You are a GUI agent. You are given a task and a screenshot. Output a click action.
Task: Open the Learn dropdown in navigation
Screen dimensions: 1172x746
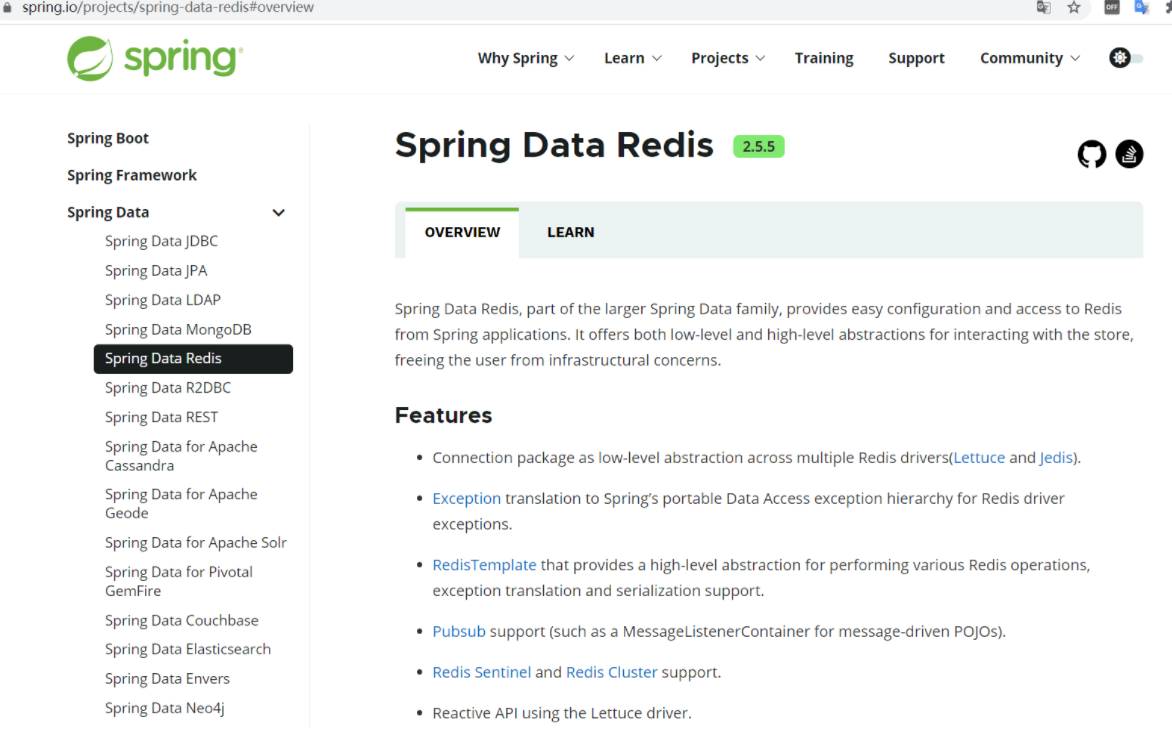pos(633,58)
